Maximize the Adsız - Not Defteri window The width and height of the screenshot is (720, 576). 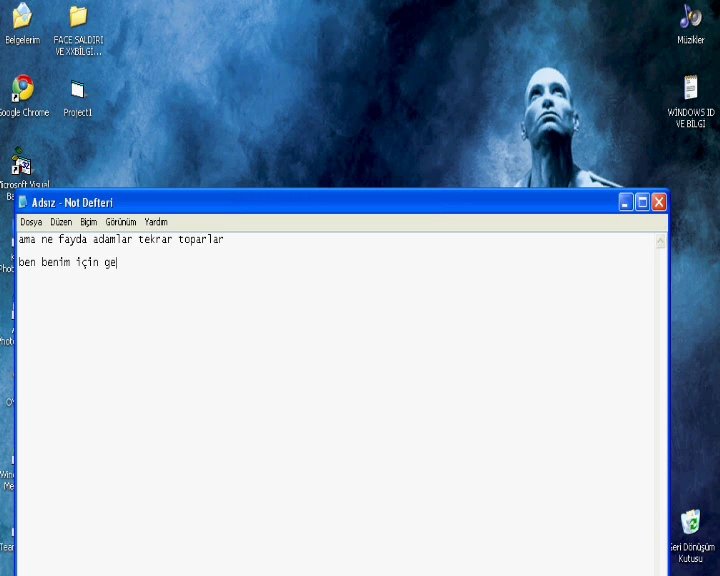642,202
